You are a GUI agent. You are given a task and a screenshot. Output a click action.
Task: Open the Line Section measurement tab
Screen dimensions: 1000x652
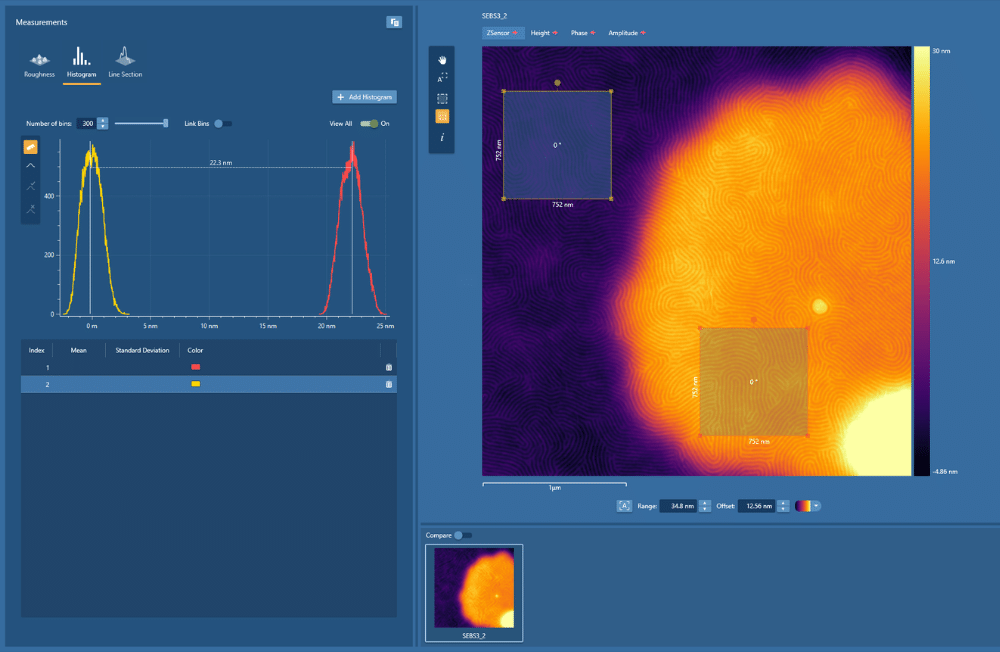point(124,63)
